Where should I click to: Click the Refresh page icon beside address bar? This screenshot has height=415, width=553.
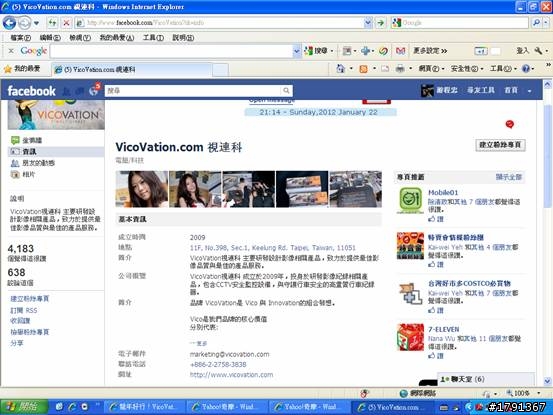[x=53, y=23]
